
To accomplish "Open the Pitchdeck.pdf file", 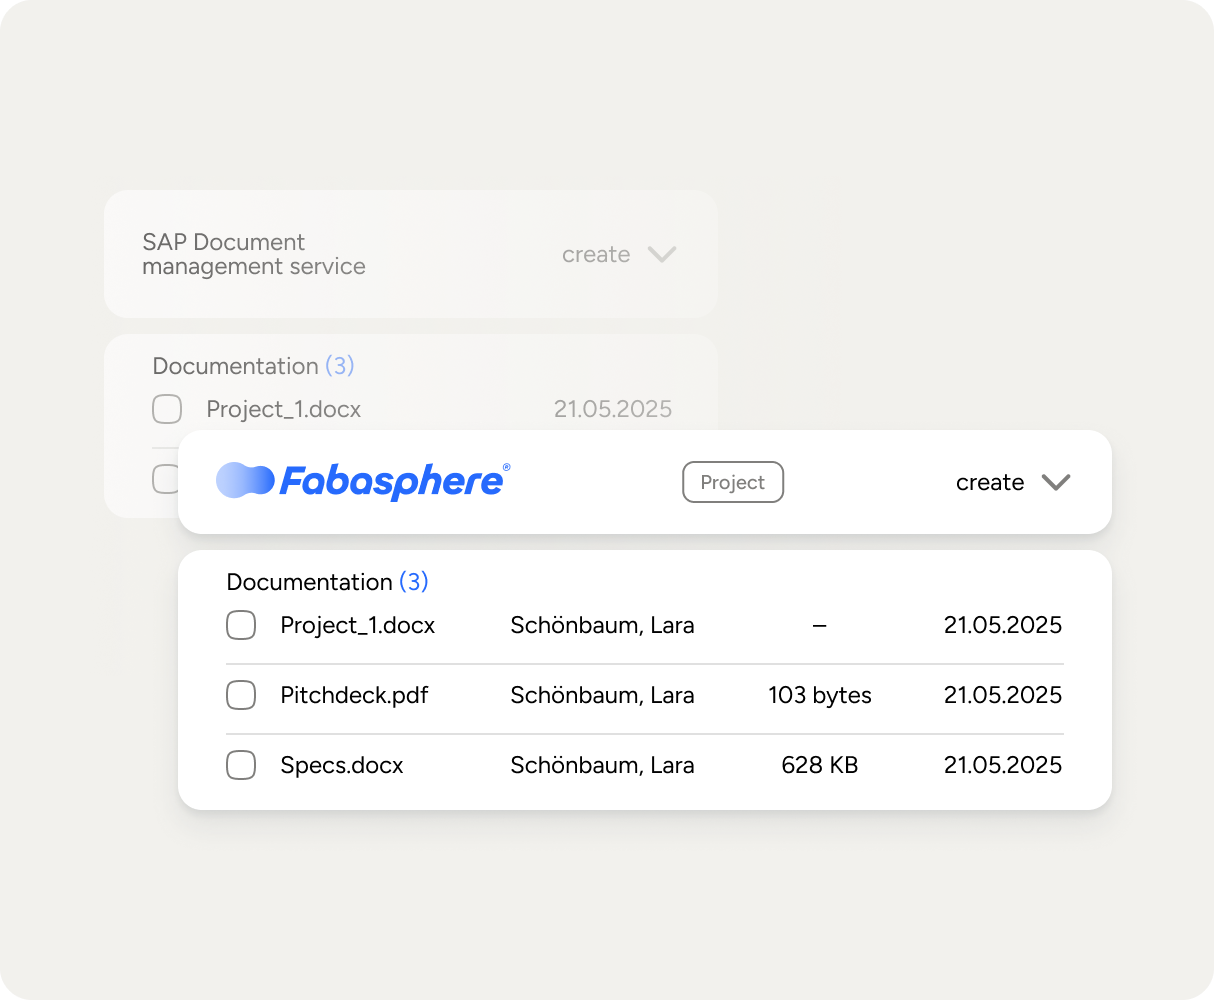I will pos(354,695).
